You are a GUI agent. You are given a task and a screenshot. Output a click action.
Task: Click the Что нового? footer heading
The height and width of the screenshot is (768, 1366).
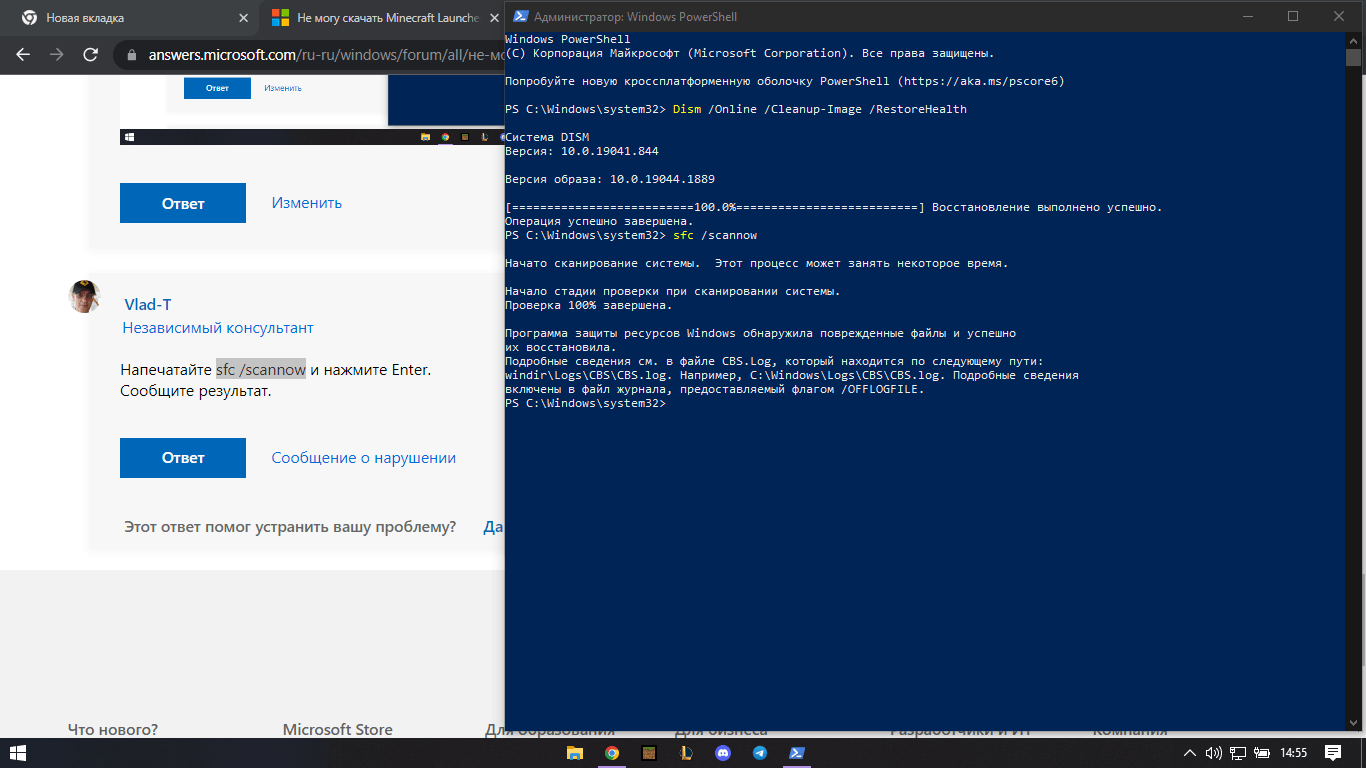pos(113,730)
